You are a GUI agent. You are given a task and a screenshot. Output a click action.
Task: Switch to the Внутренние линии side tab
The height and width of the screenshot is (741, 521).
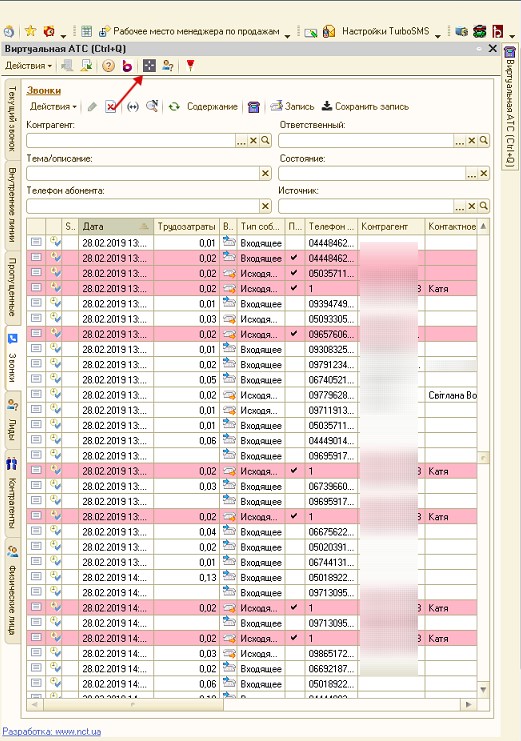12,205
